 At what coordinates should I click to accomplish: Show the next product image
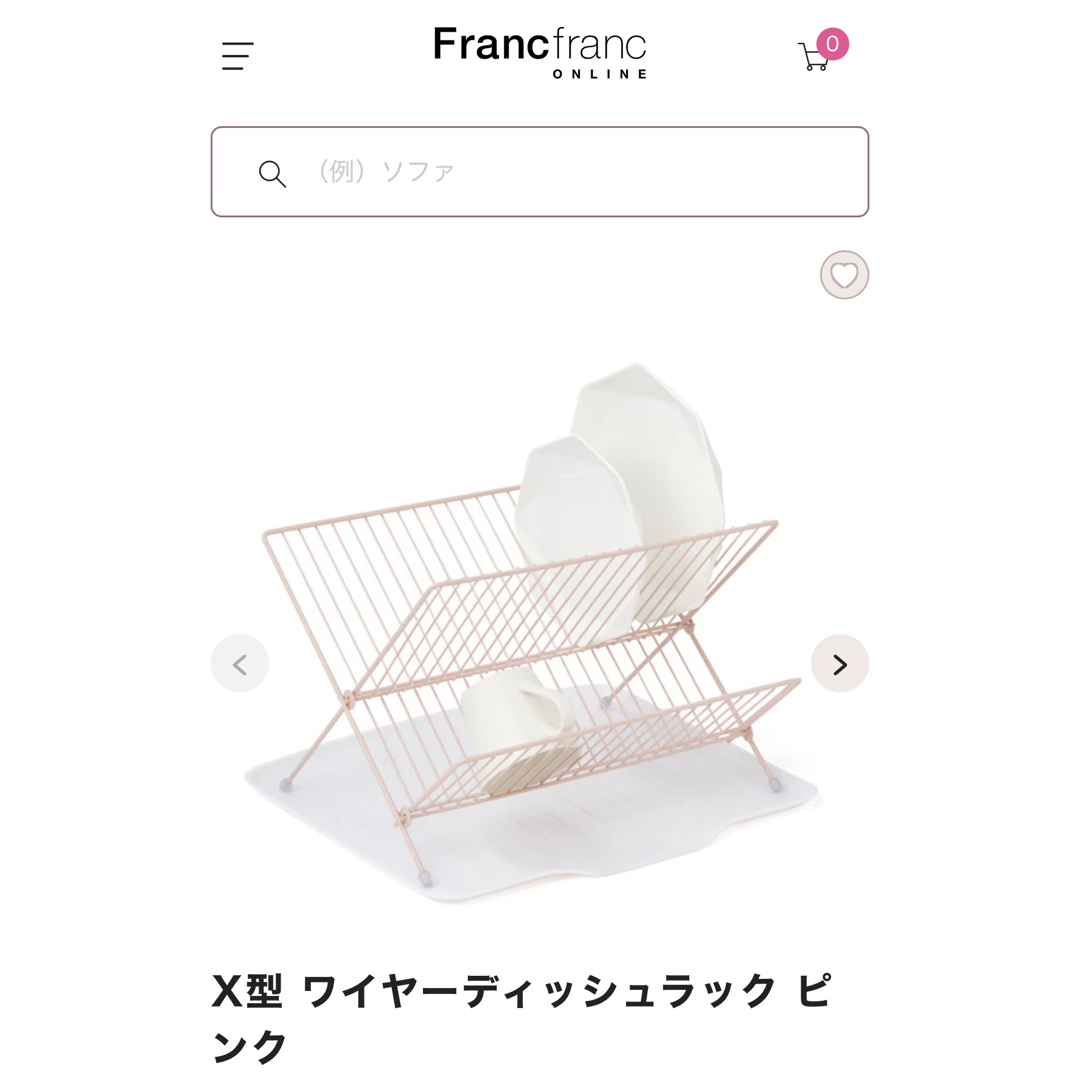pyautogui.click(x=840, y=664)
